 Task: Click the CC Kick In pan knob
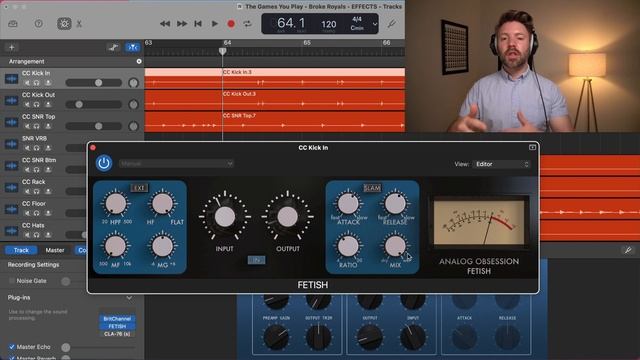click(133, 83)
